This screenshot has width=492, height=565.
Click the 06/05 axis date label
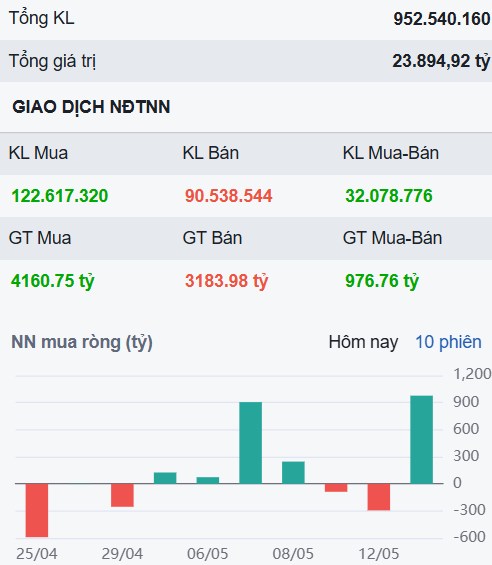pos(208,554)
